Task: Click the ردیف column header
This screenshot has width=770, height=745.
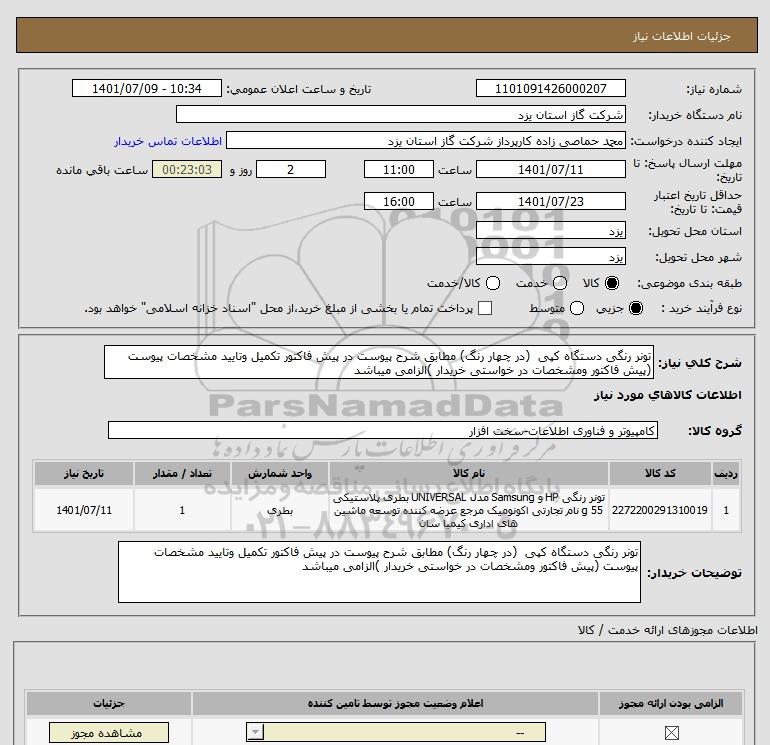Action: 726,473
